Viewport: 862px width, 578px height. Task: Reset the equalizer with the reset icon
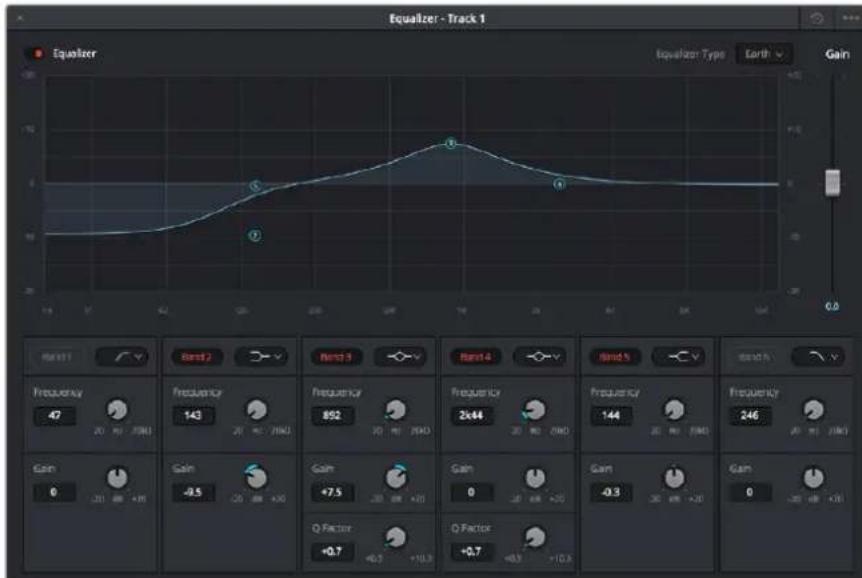(x=817, y=18)
